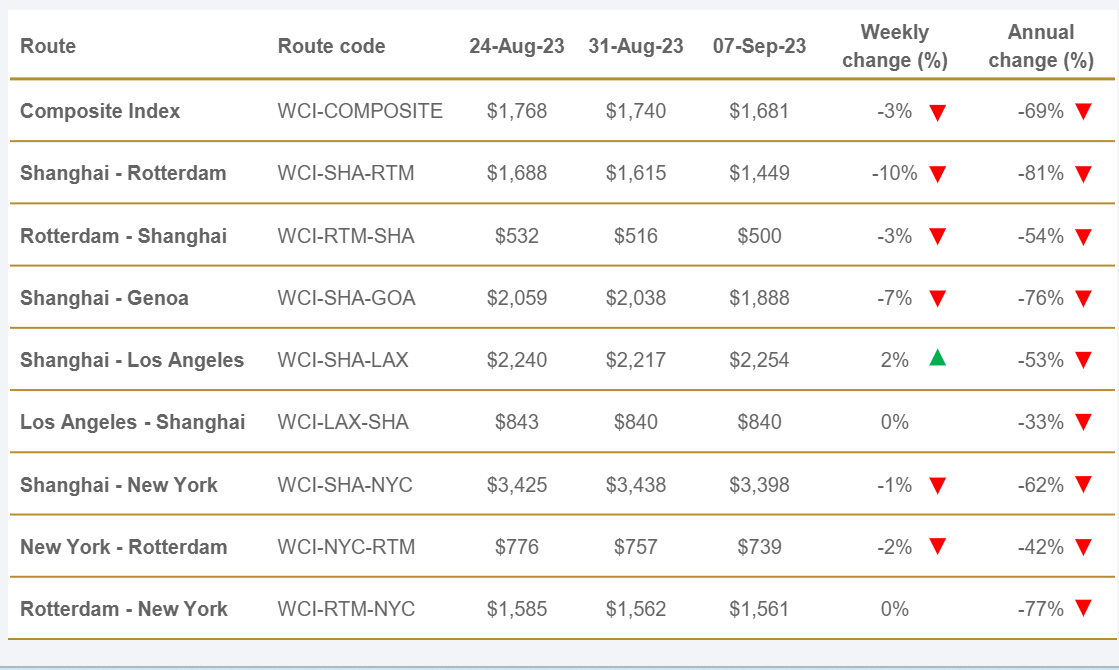The image size is (1119, 670).
Task: Select the $3,398 Shanghai - New York price
Action: (759, 485)
